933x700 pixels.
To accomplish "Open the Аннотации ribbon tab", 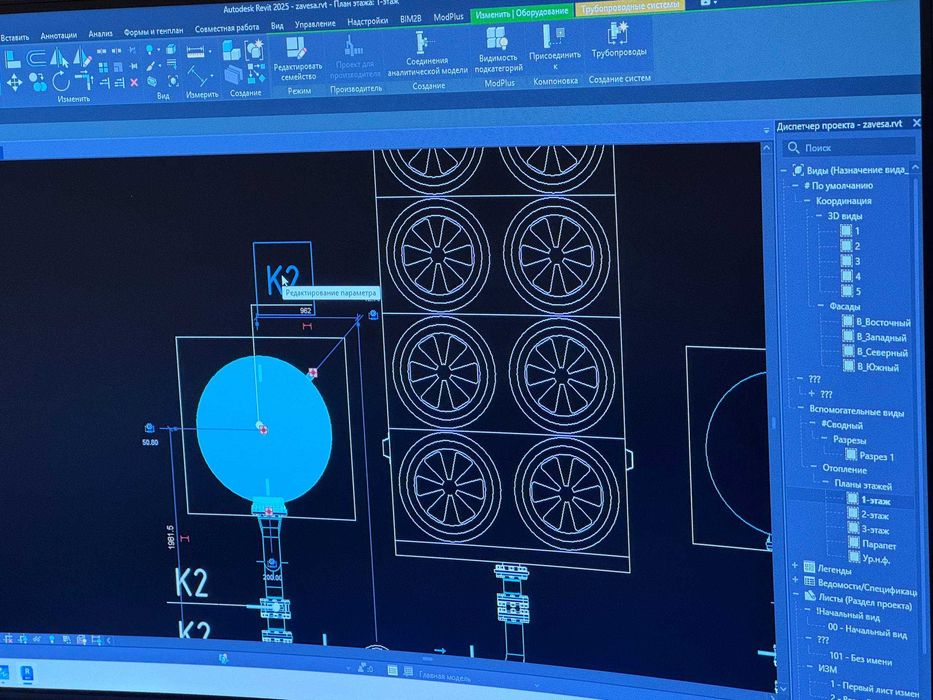I will click(58, 35).
